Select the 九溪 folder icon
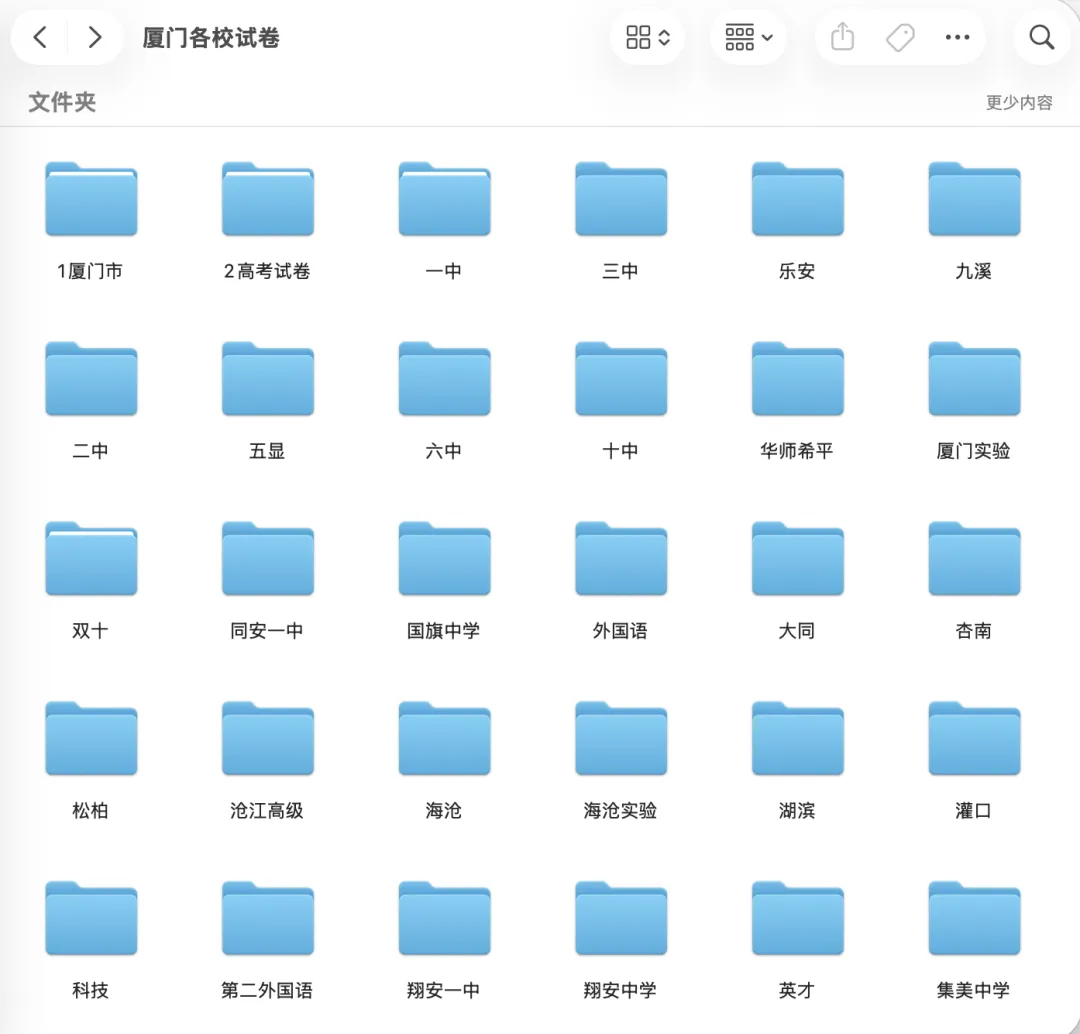This screenshot has width=1080, height=1034. coord(975,199)
